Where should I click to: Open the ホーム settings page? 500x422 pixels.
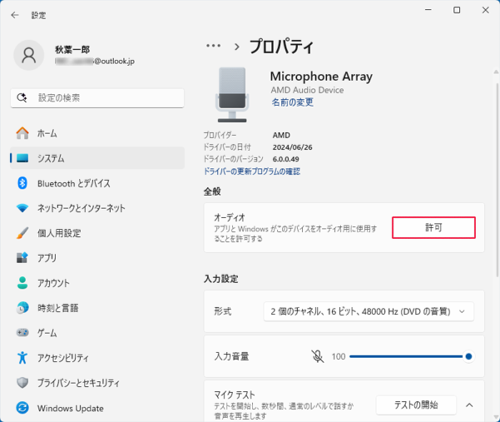pyautogui.click(x=97, y=133)
